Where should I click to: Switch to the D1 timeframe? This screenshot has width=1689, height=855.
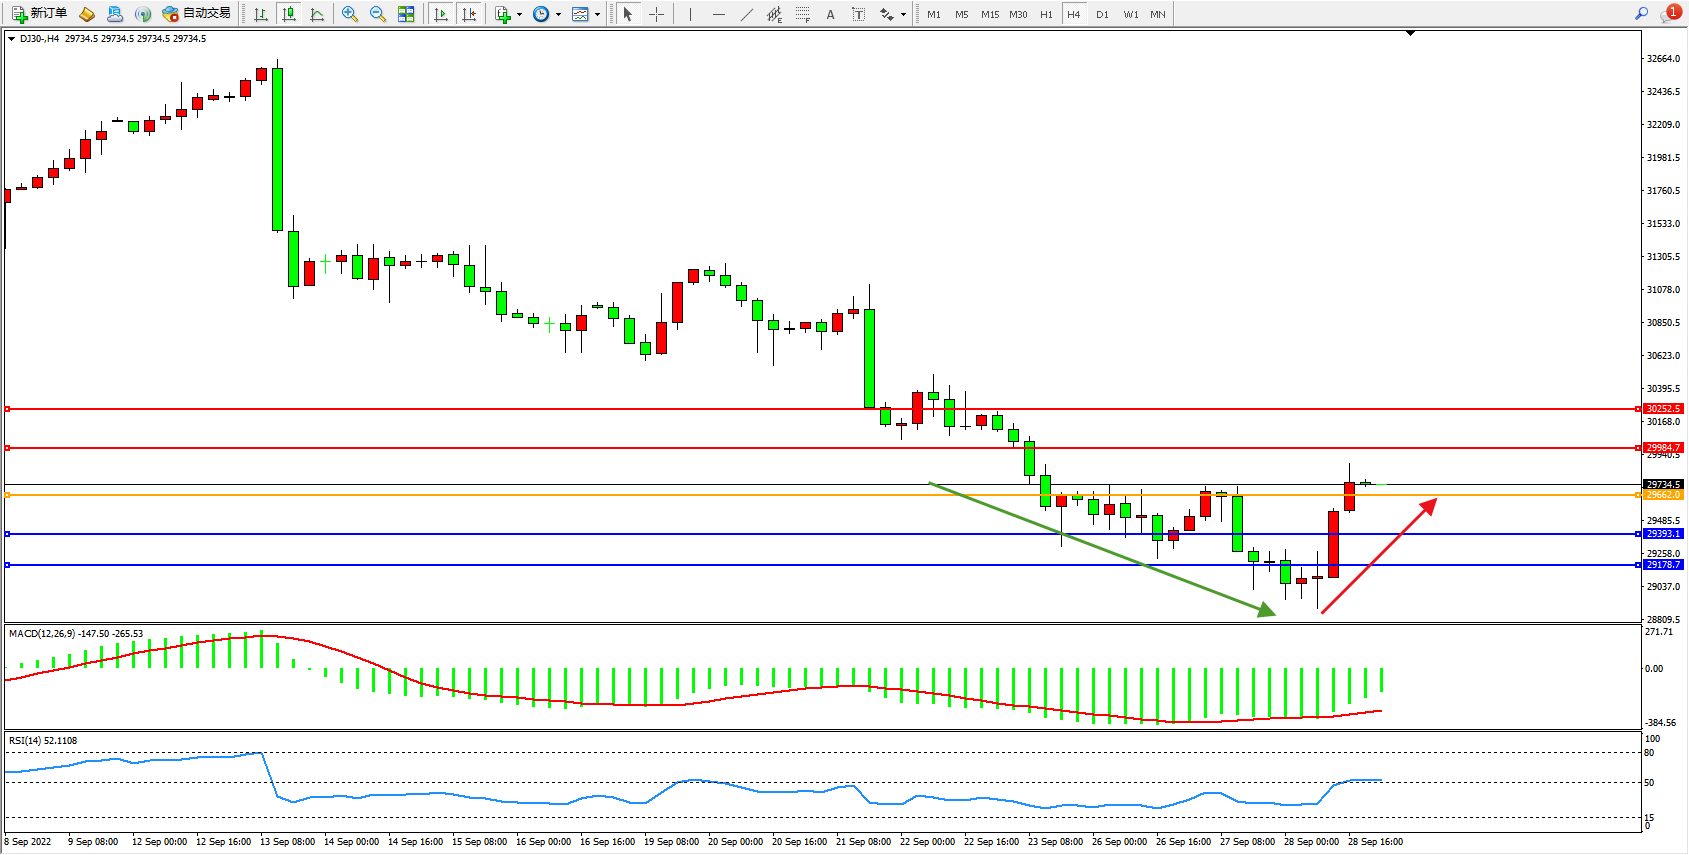point(1102,15)
